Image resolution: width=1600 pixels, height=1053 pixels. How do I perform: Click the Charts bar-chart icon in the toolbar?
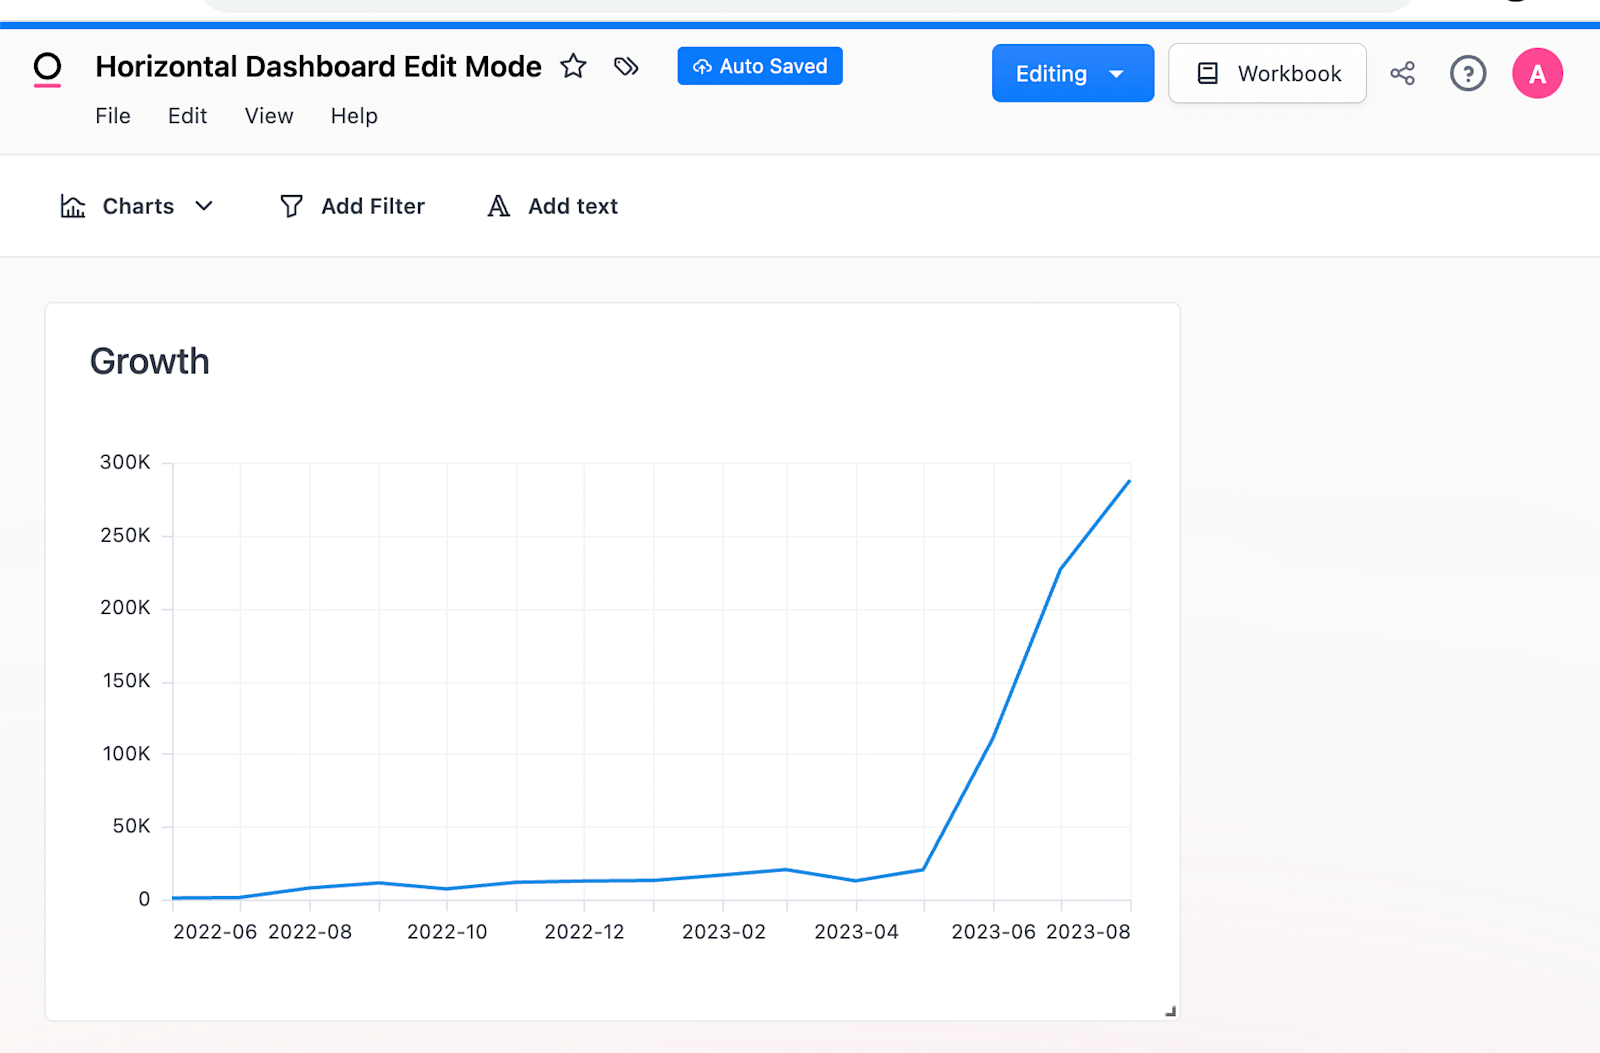click(x=72, y=206)
